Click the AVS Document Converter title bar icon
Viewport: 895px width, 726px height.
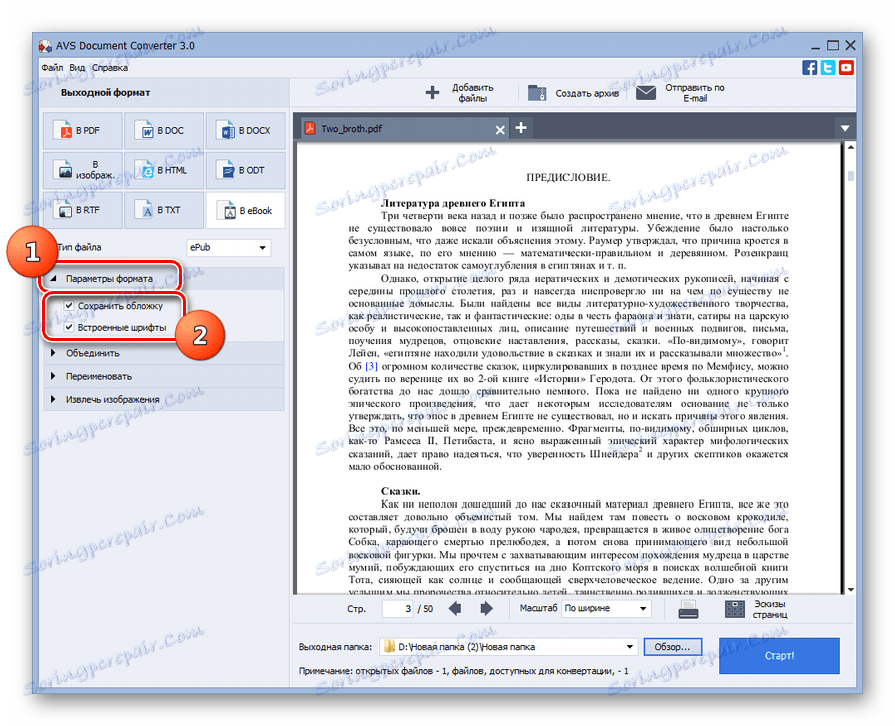(x=45, y=46)
